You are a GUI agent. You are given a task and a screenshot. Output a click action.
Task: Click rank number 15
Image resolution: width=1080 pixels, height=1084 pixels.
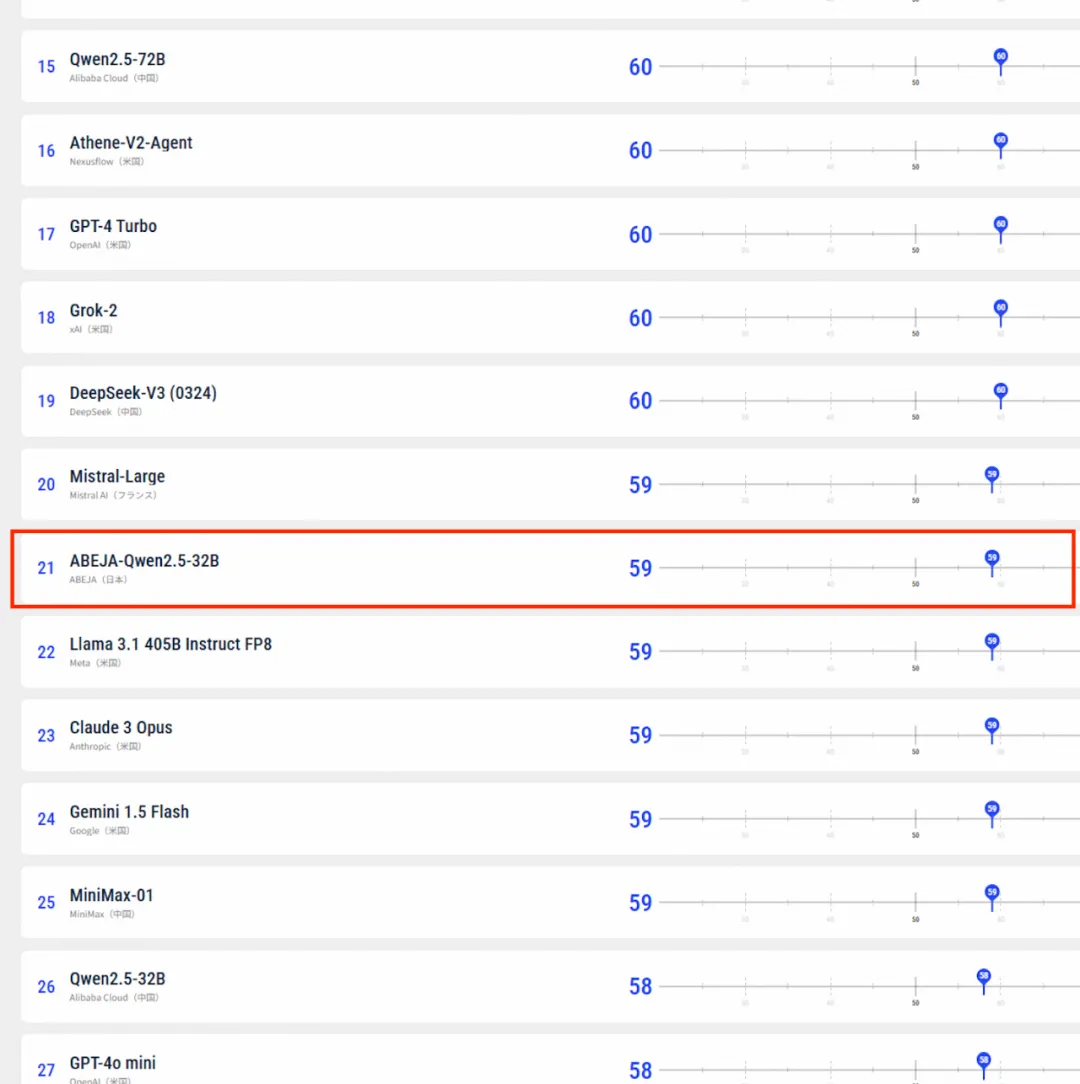(46, 67)
